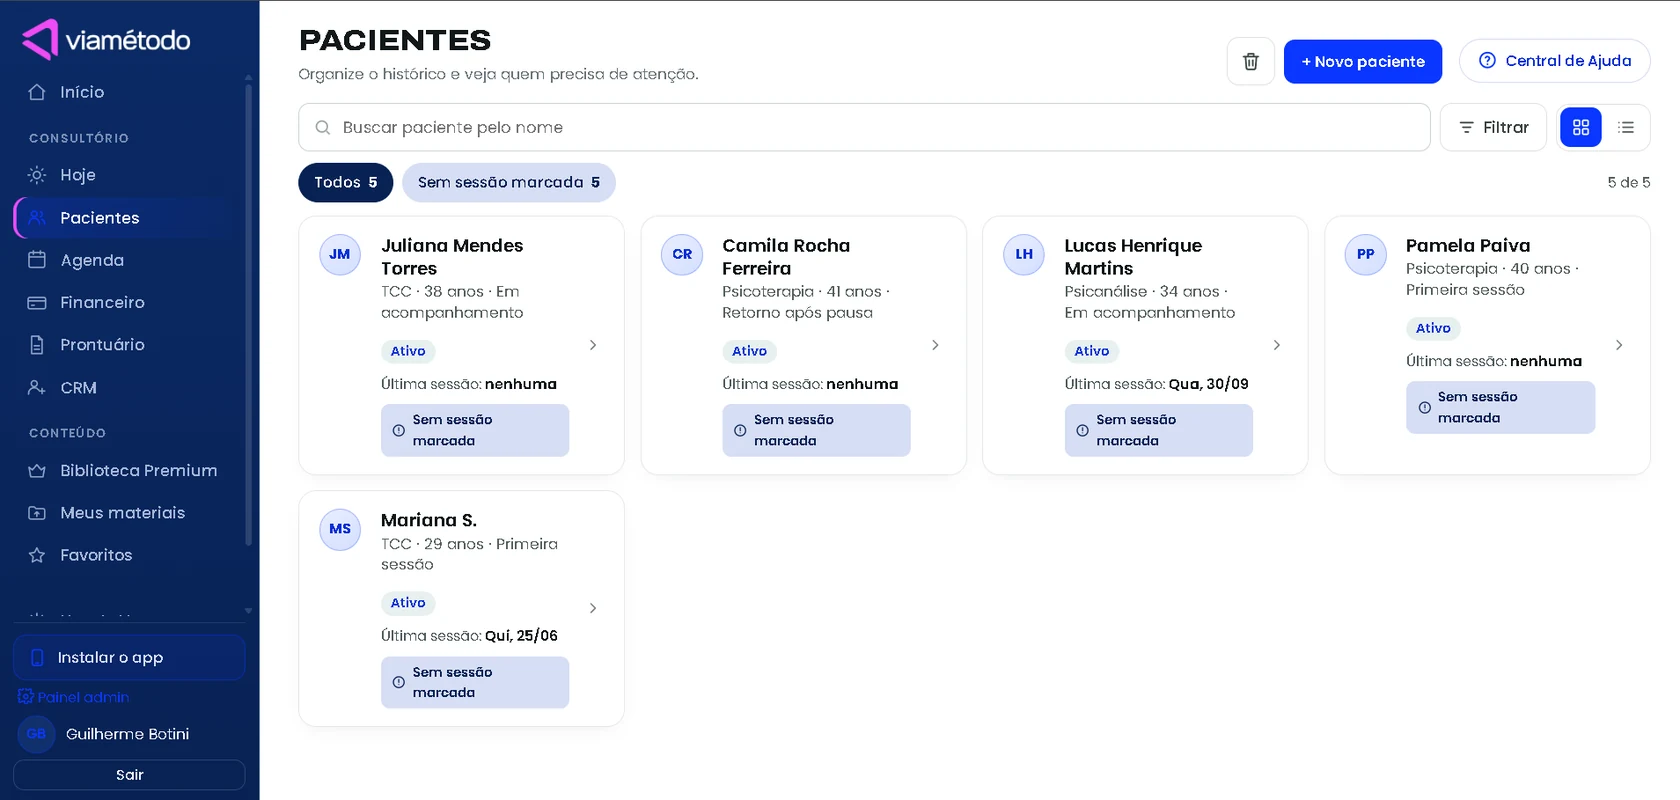Click the viamétodo logo
This screenshot has height=800, width=1680.
pos(106,40)
